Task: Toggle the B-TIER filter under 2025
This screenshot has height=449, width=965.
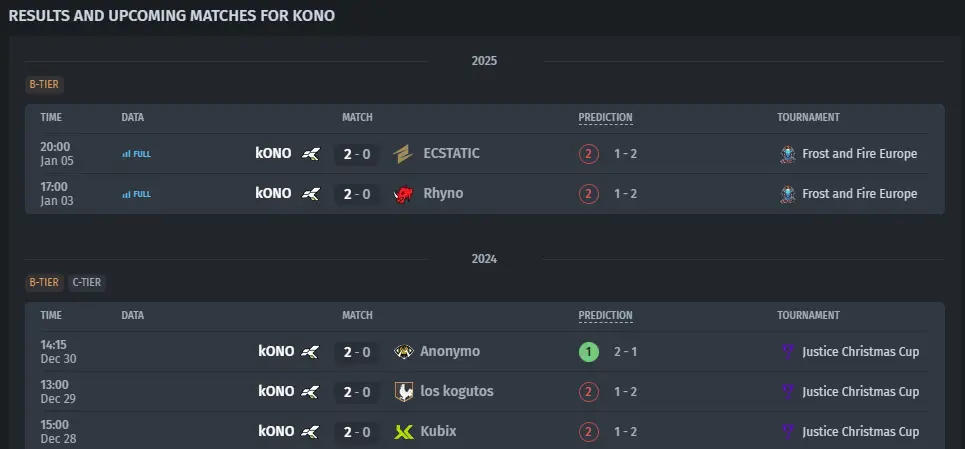Action: click(44, 85)
